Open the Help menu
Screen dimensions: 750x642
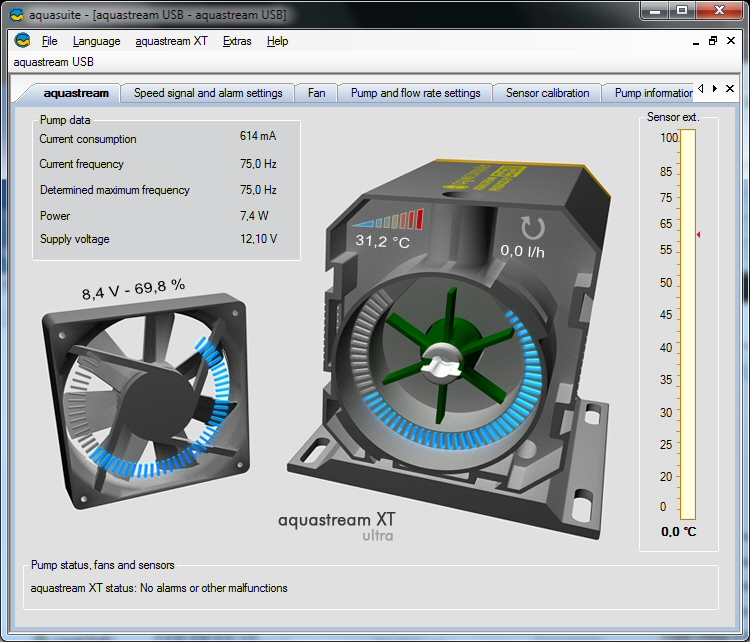coord(278,41)
